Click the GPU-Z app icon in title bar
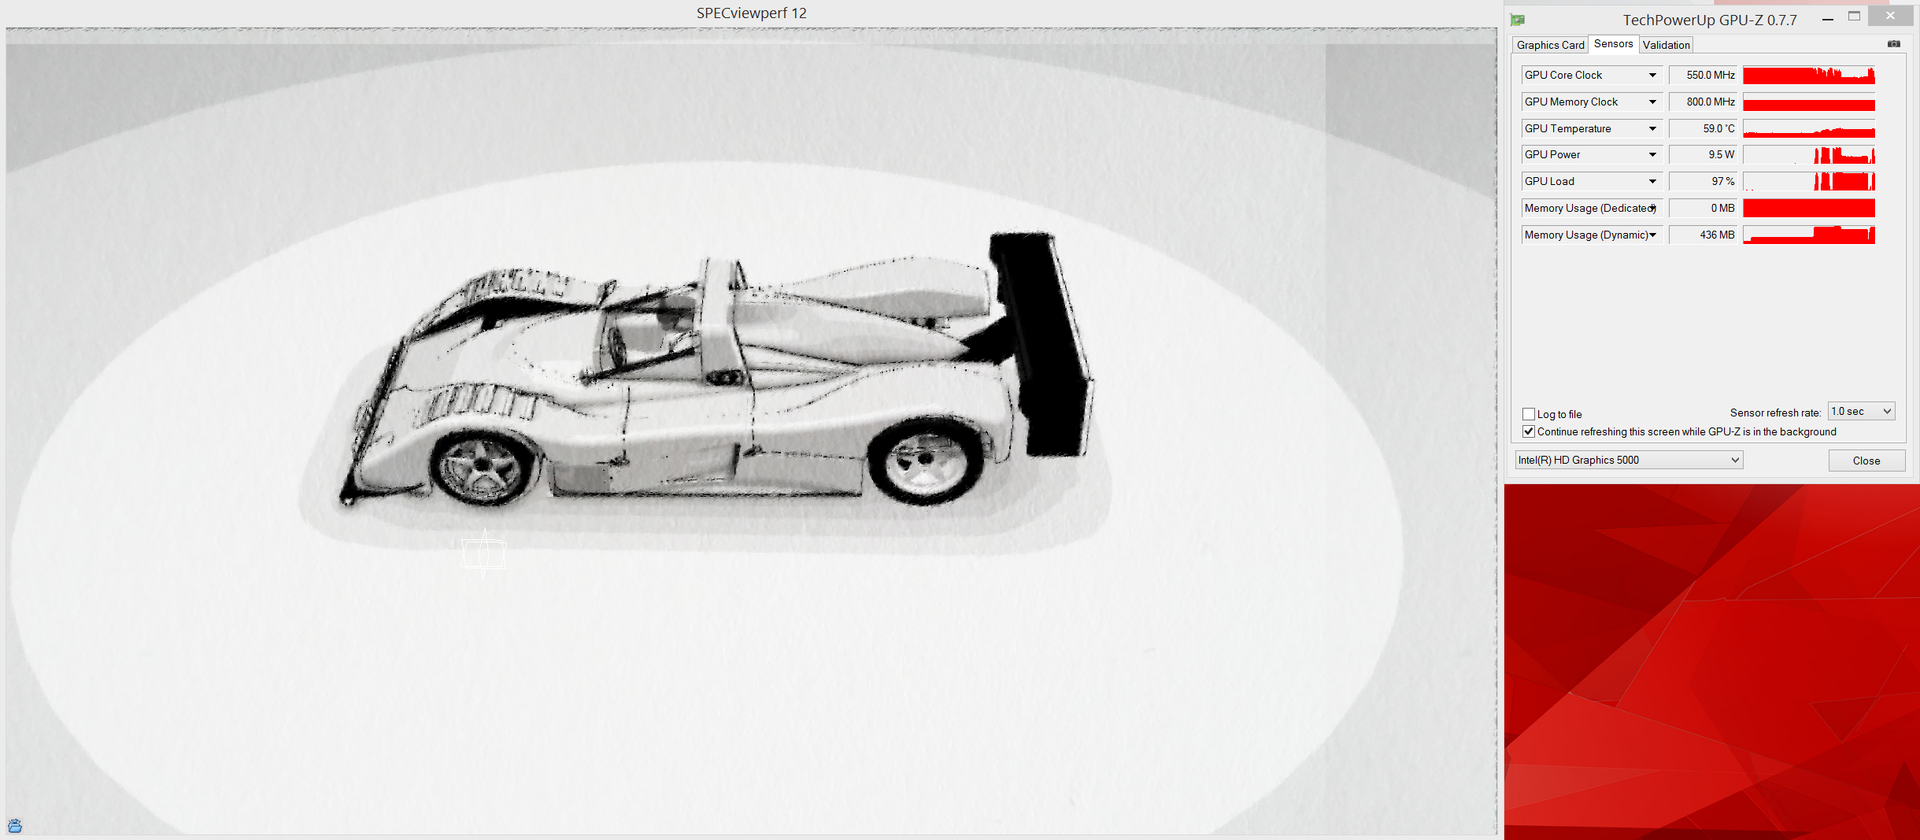1920x840 pixels. coord(1517,20)
